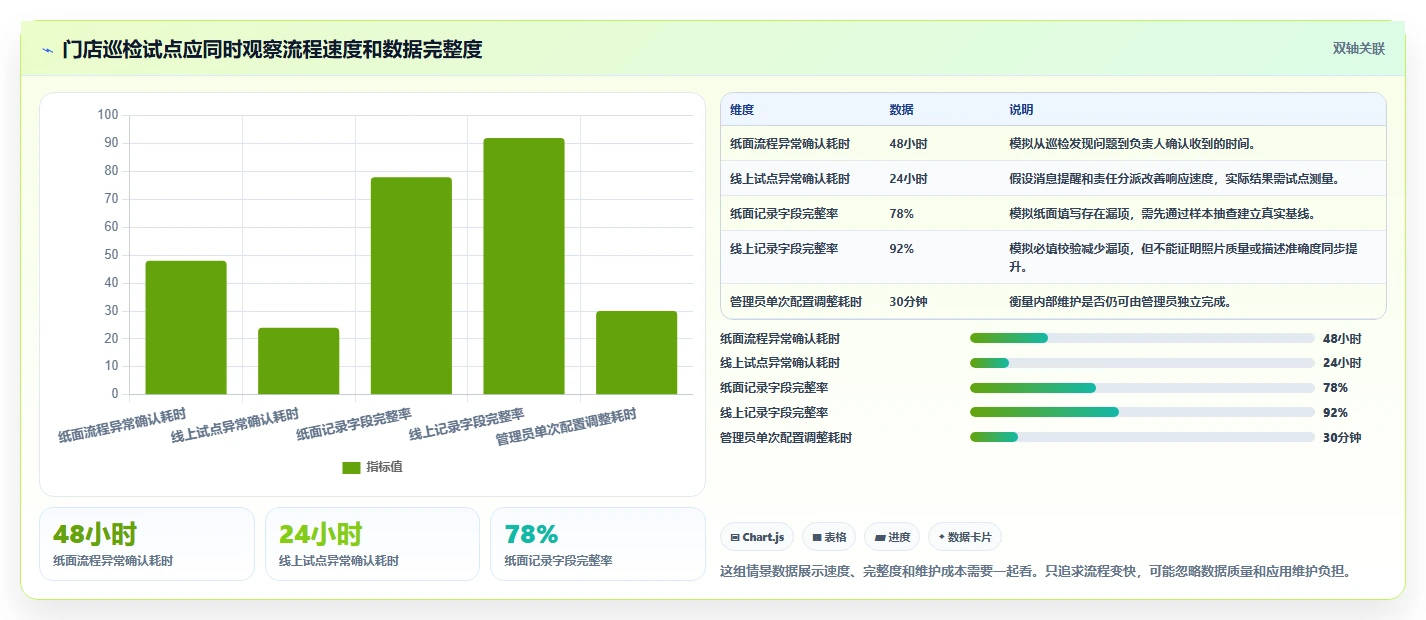Click the 24小时 progress bar
This screenshot has height=620, width=1426.
(x=1142, y=363)
